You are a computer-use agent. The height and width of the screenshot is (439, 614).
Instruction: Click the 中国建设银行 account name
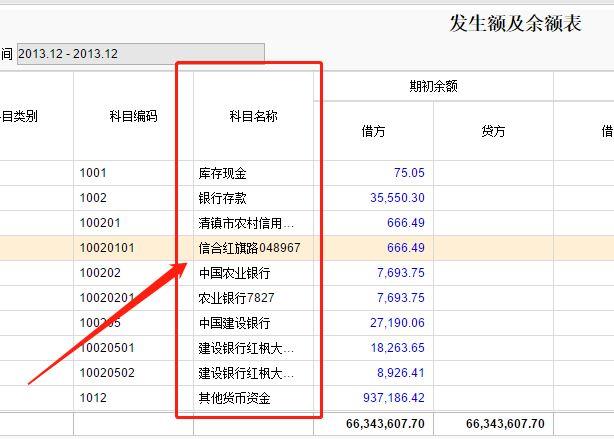235,323
